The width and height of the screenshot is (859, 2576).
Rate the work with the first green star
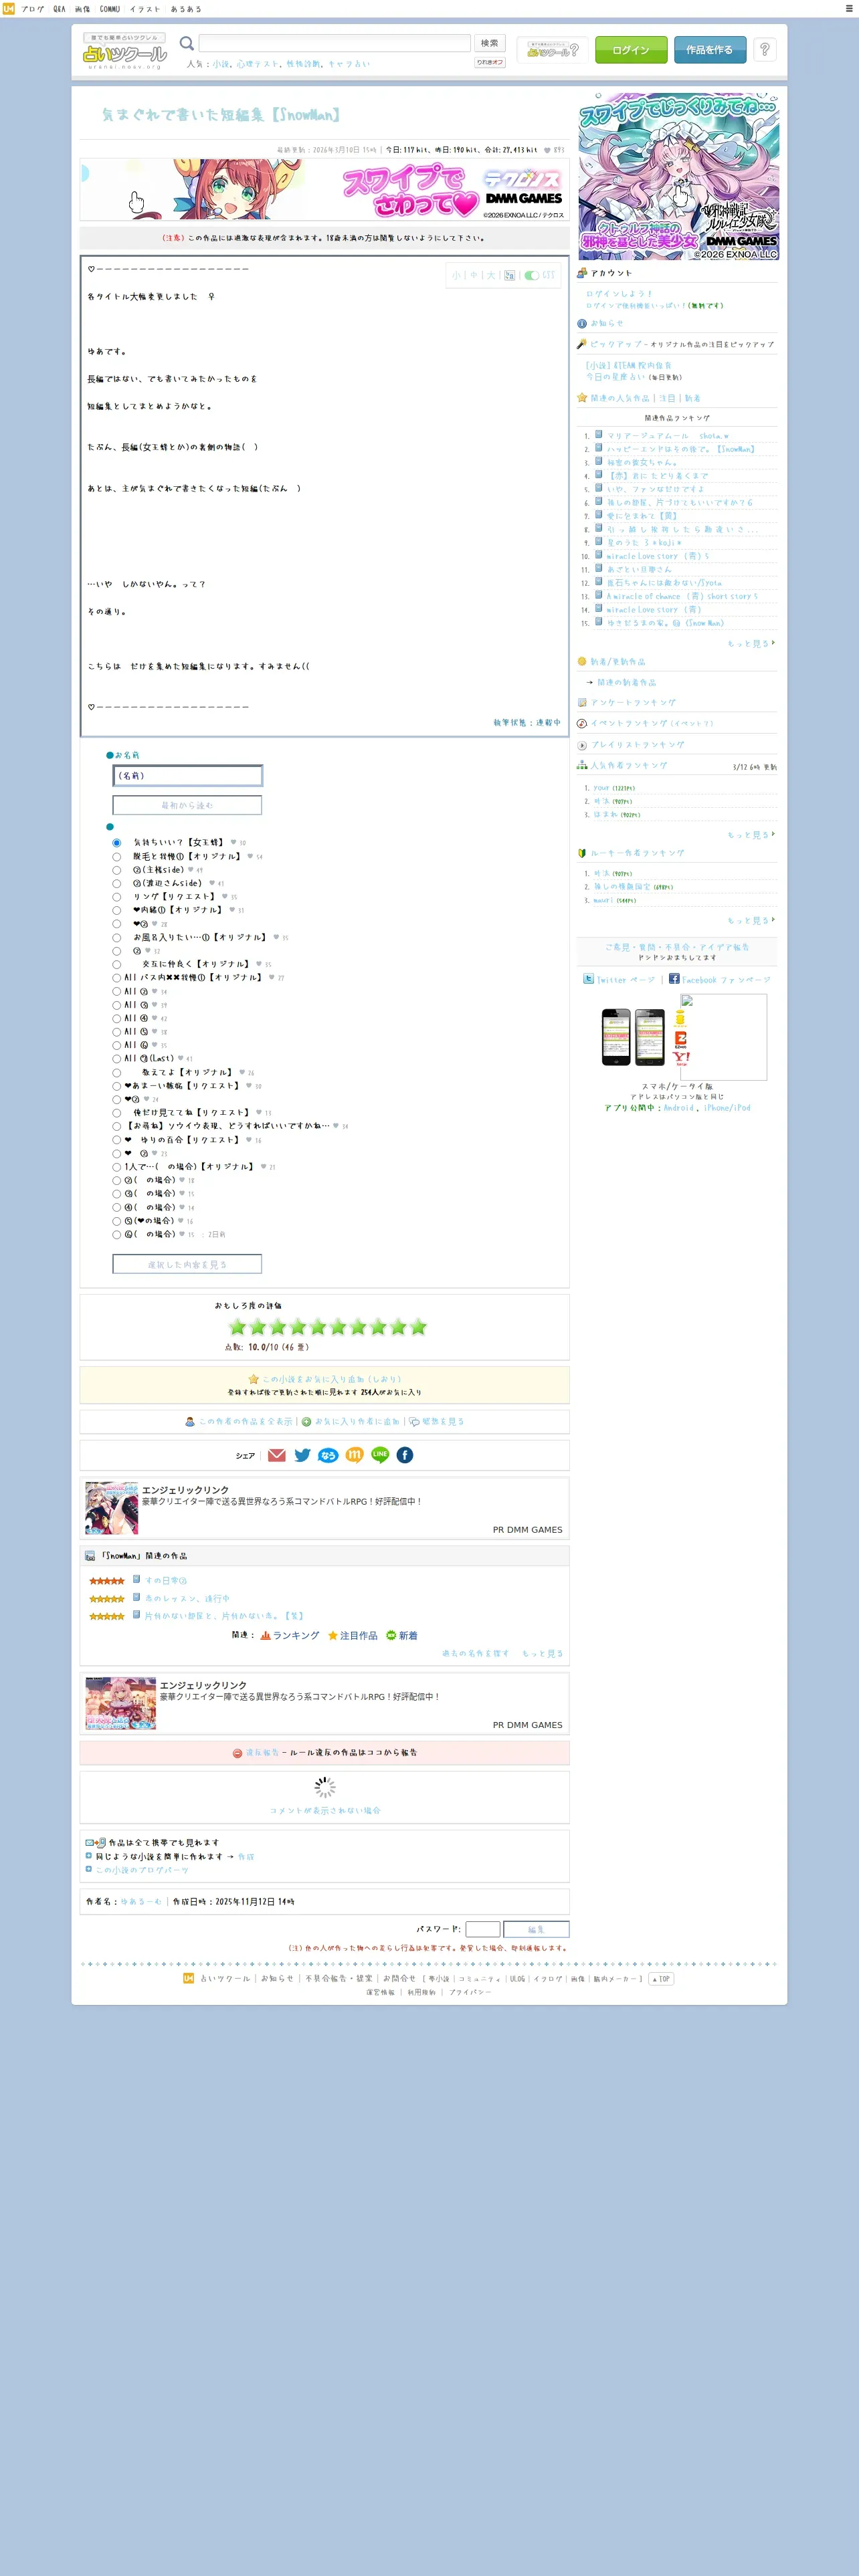pos(237,1327)
